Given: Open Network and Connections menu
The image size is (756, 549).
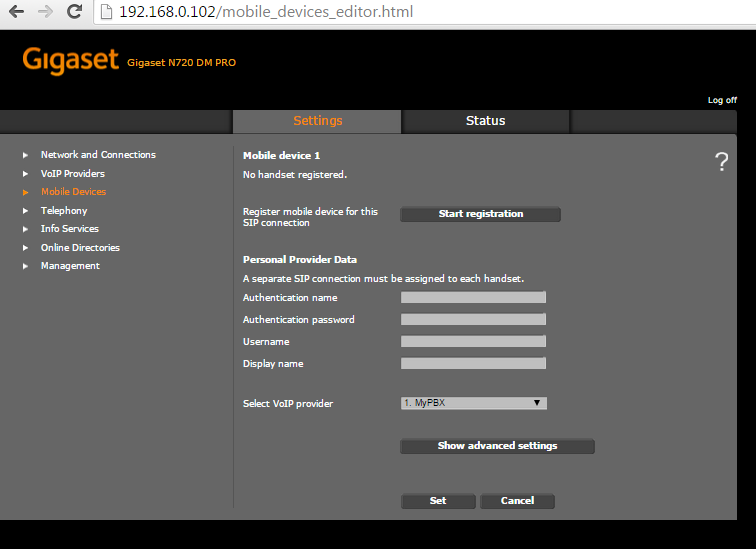Looking at the screenshot, I should pyautogui.click(x=98, y=155).
